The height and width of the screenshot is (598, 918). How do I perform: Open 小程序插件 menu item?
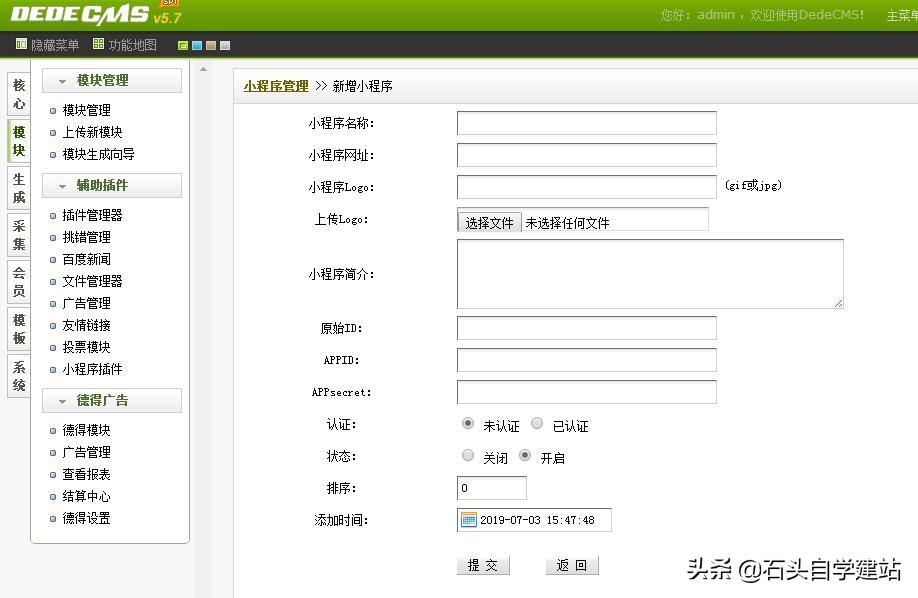click(x=92, y=369)
